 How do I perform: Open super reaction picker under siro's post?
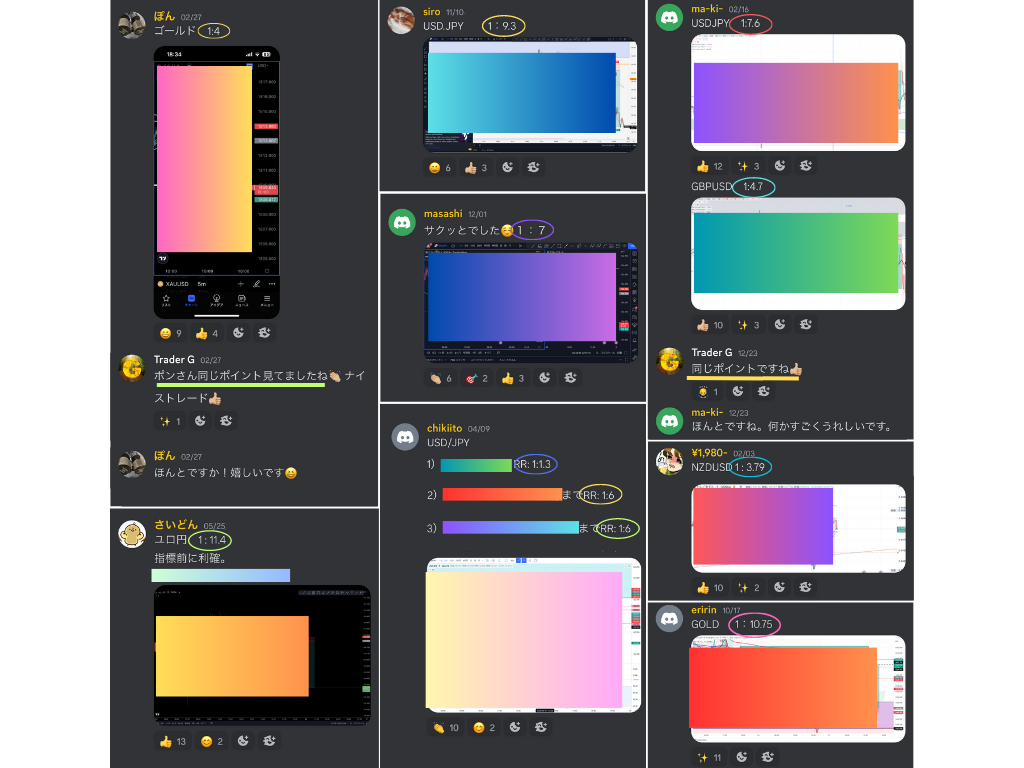pyautogui.click(x=534, y=168)
